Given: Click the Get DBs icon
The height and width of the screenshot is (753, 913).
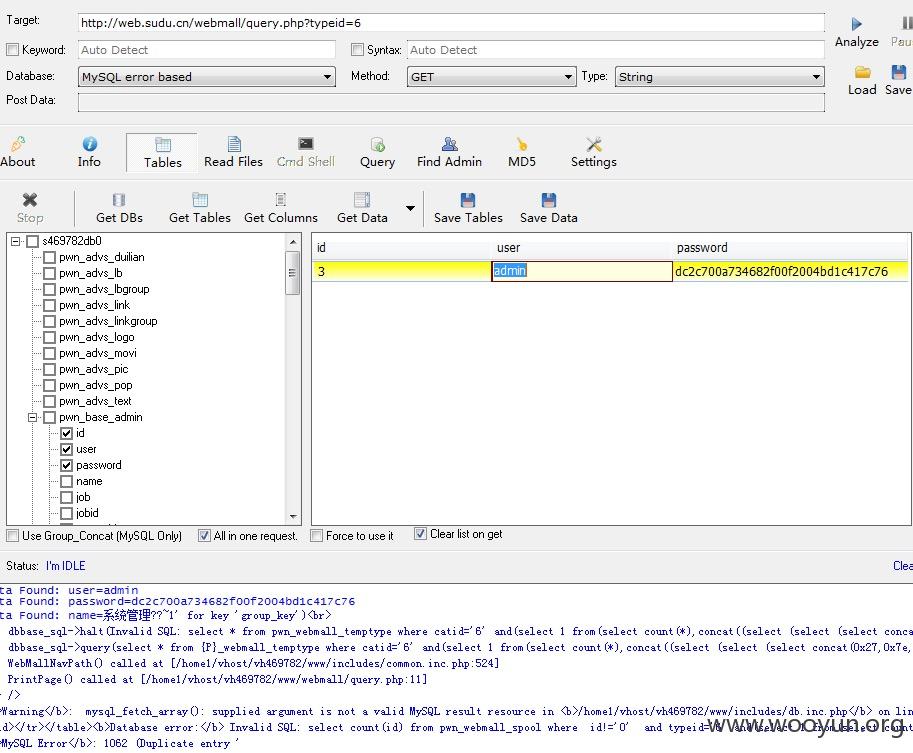Looking at the screenshot, I should 119,200.
